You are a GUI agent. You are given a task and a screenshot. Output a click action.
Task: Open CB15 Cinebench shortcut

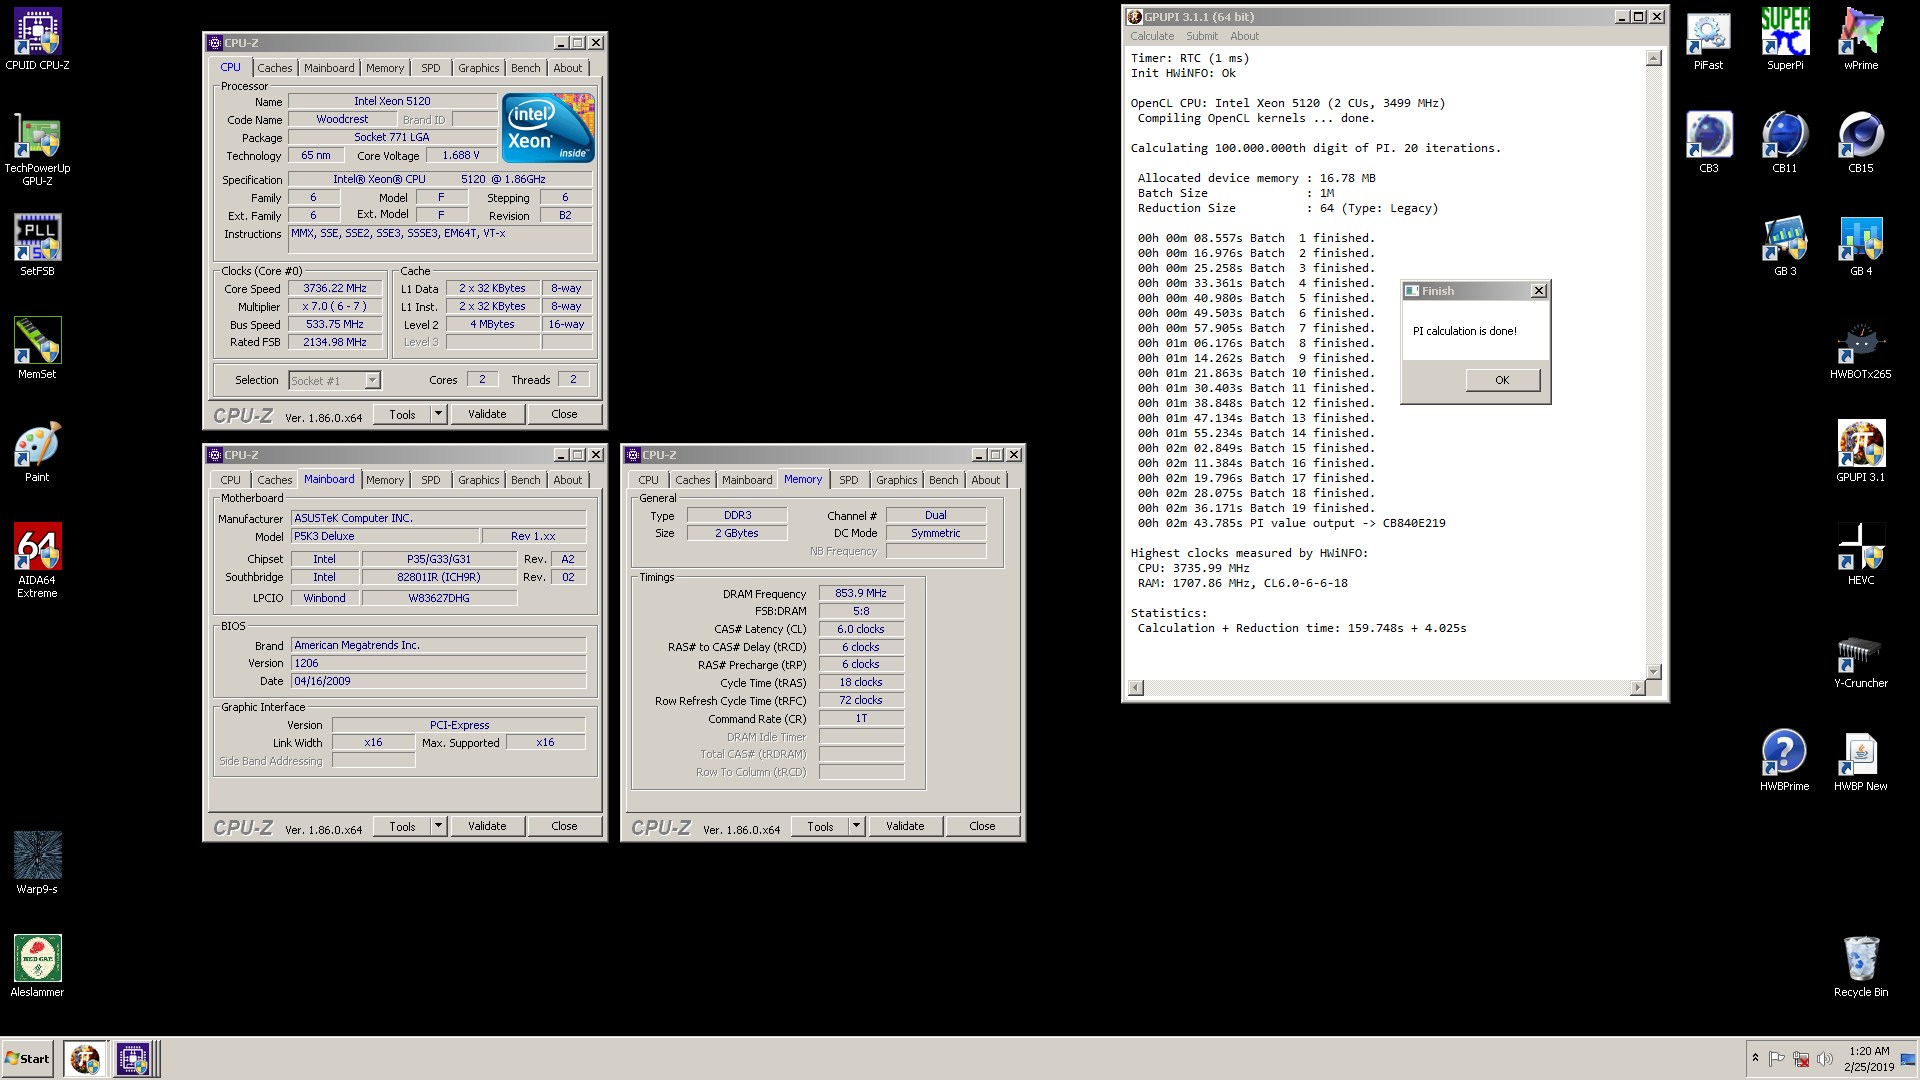[x=1861, y=143]
